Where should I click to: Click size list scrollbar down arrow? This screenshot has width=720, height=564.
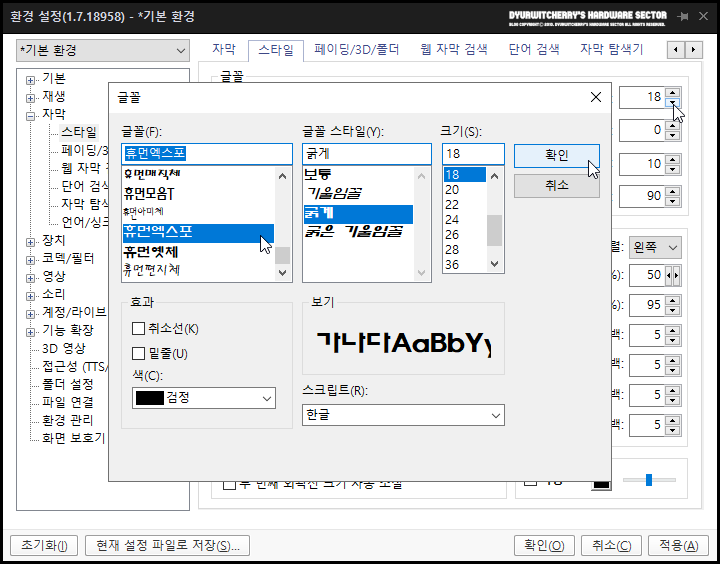[x=495, y=264]
